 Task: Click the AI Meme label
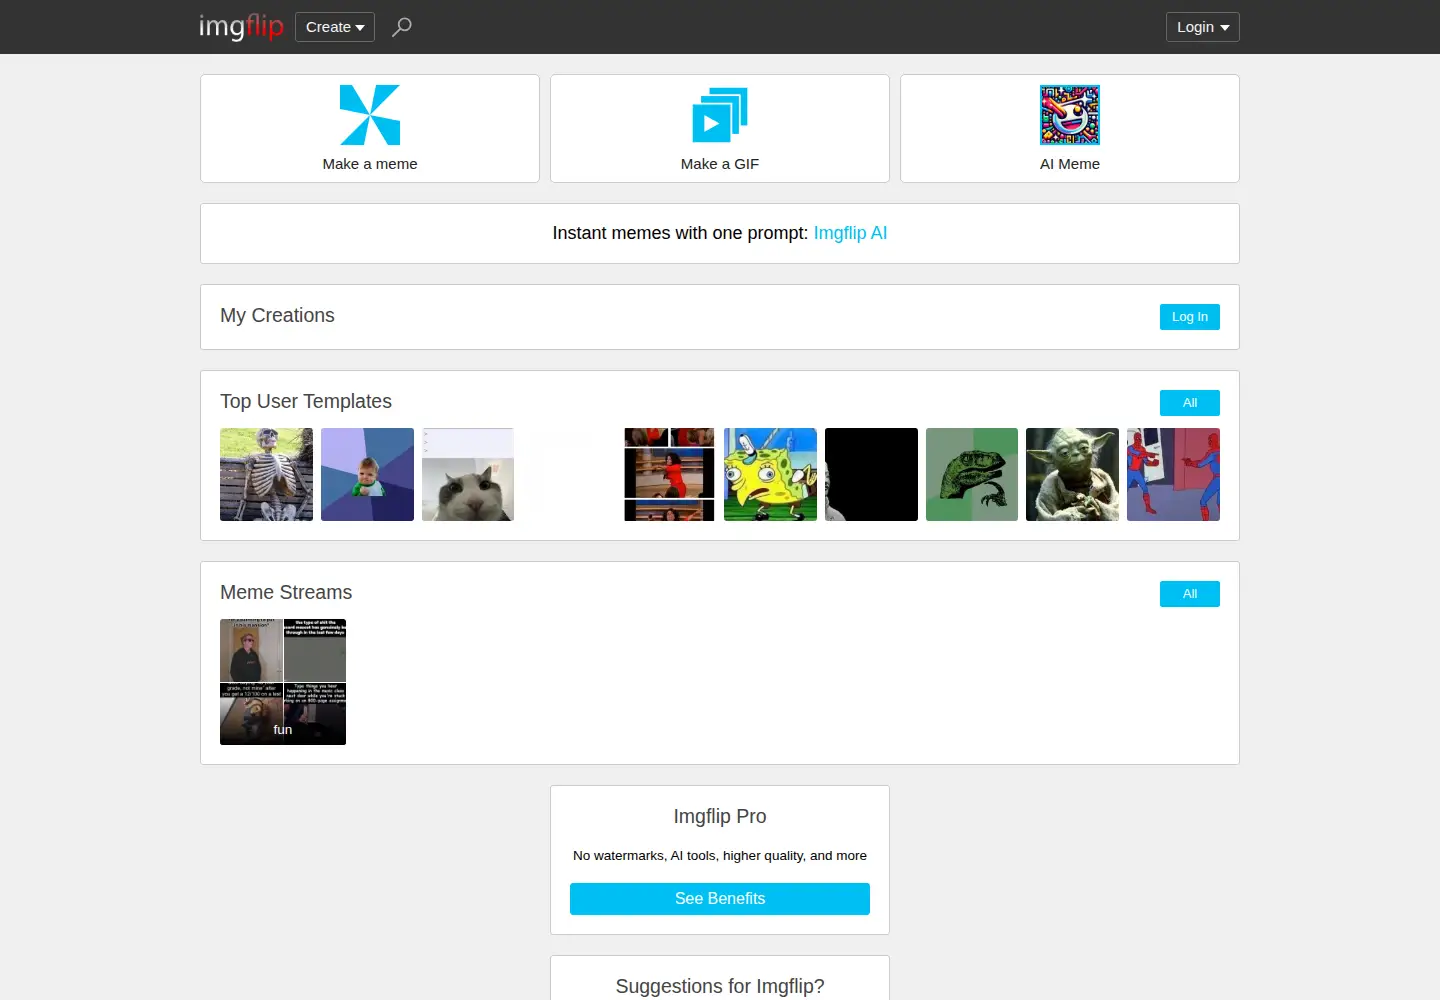point(1070,164)
